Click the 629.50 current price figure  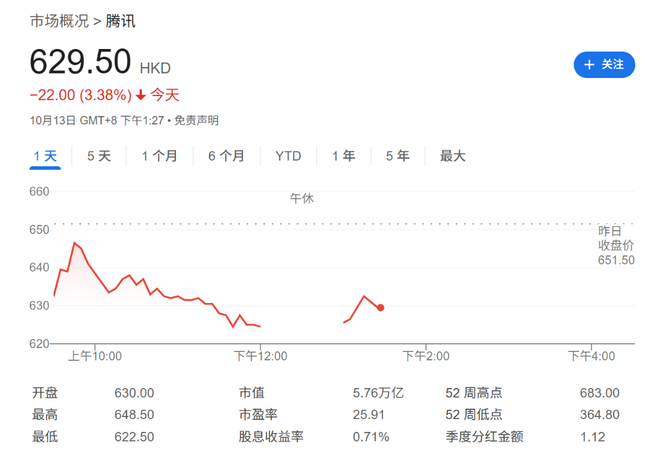[80, 62]
